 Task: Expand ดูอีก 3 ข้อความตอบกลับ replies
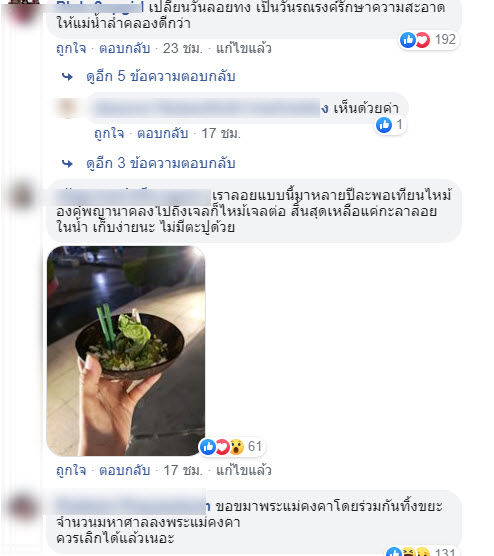point(161,163)
